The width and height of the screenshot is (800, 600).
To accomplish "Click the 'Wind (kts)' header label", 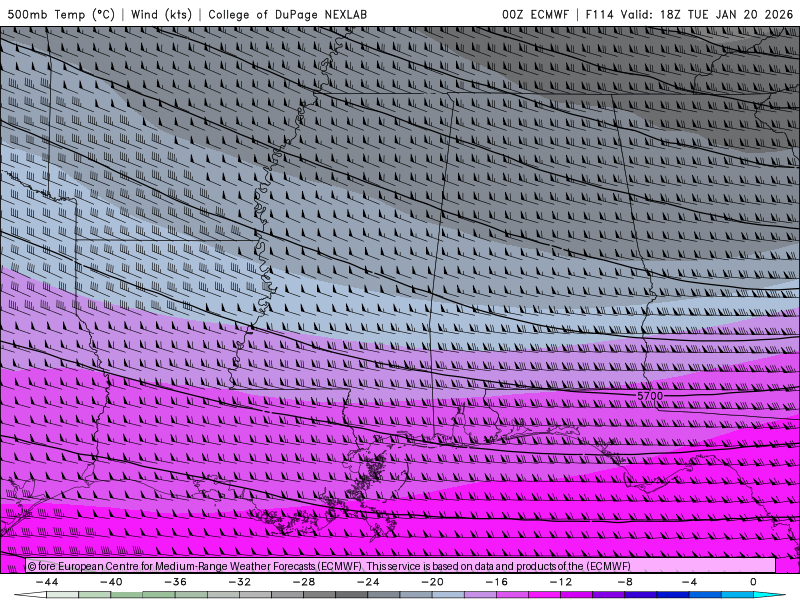I will [x=161, y=14].
